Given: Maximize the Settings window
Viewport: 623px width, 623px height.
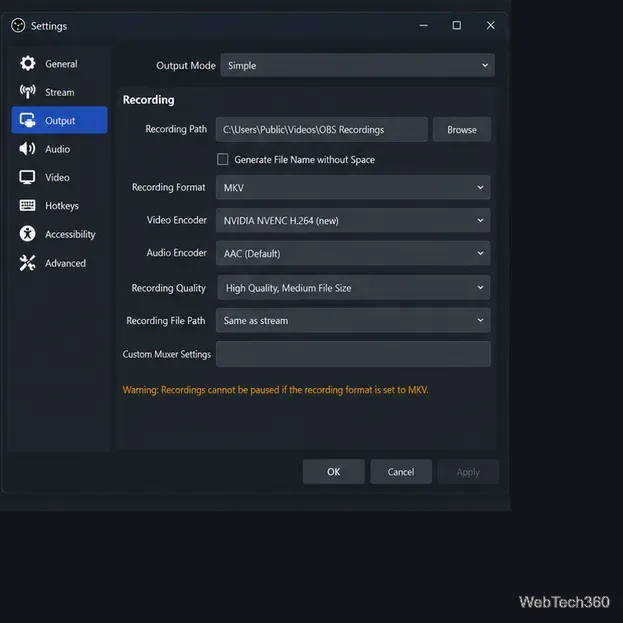Looking at the screenshot, I should tap(457, 25).
